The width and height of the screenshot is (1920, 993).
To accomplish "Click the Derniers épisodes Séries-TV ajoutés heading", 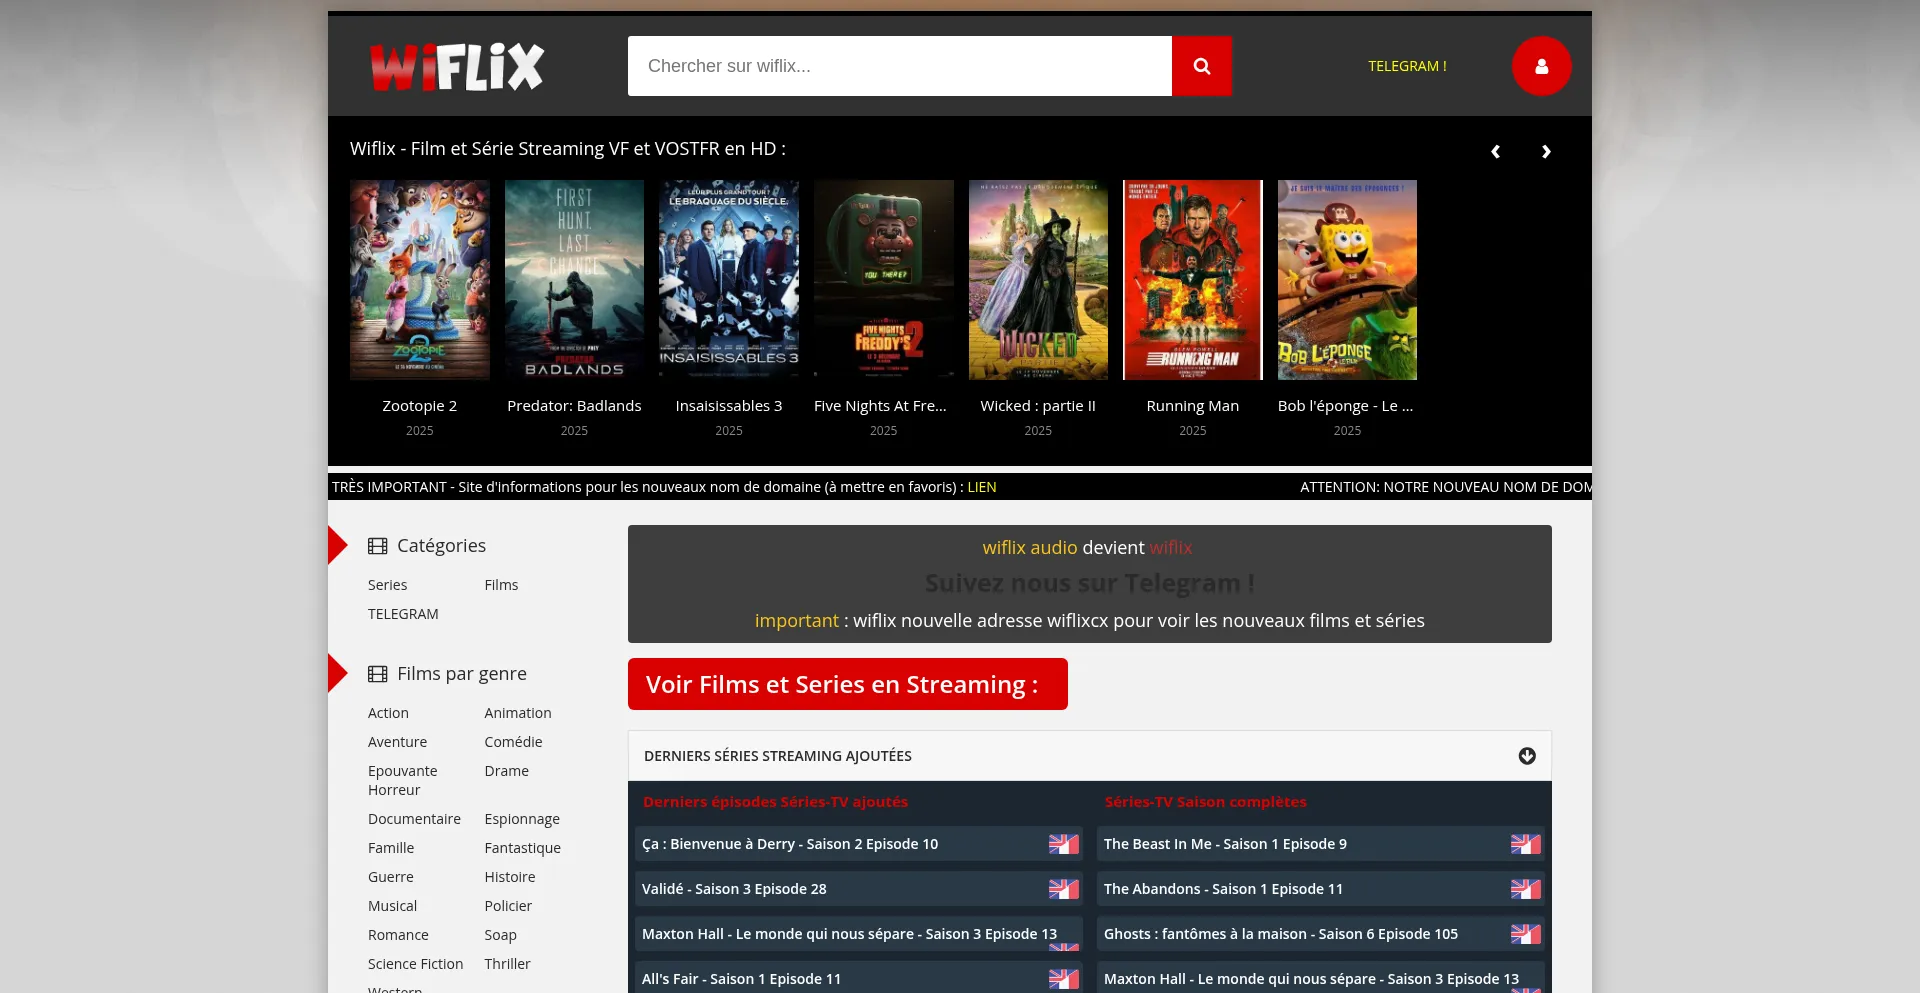I will coord(776,802).
